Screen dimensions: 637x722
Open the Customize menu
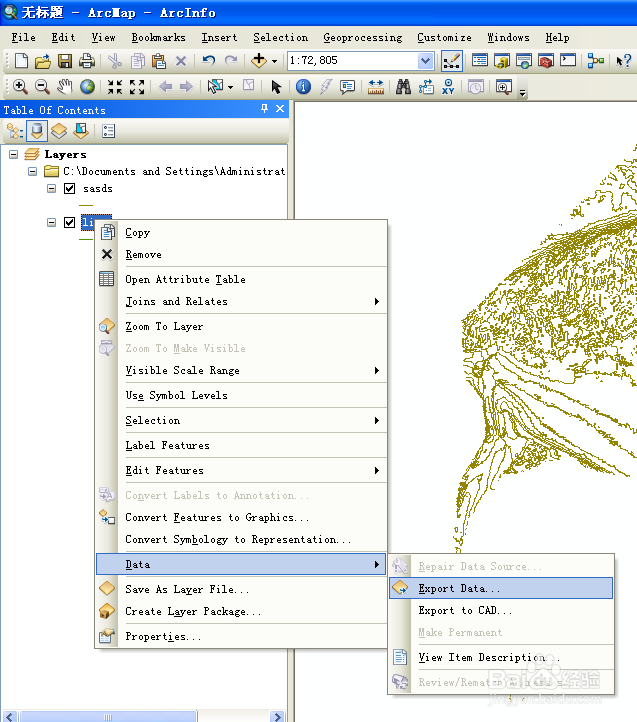click(x=444, y=37)
